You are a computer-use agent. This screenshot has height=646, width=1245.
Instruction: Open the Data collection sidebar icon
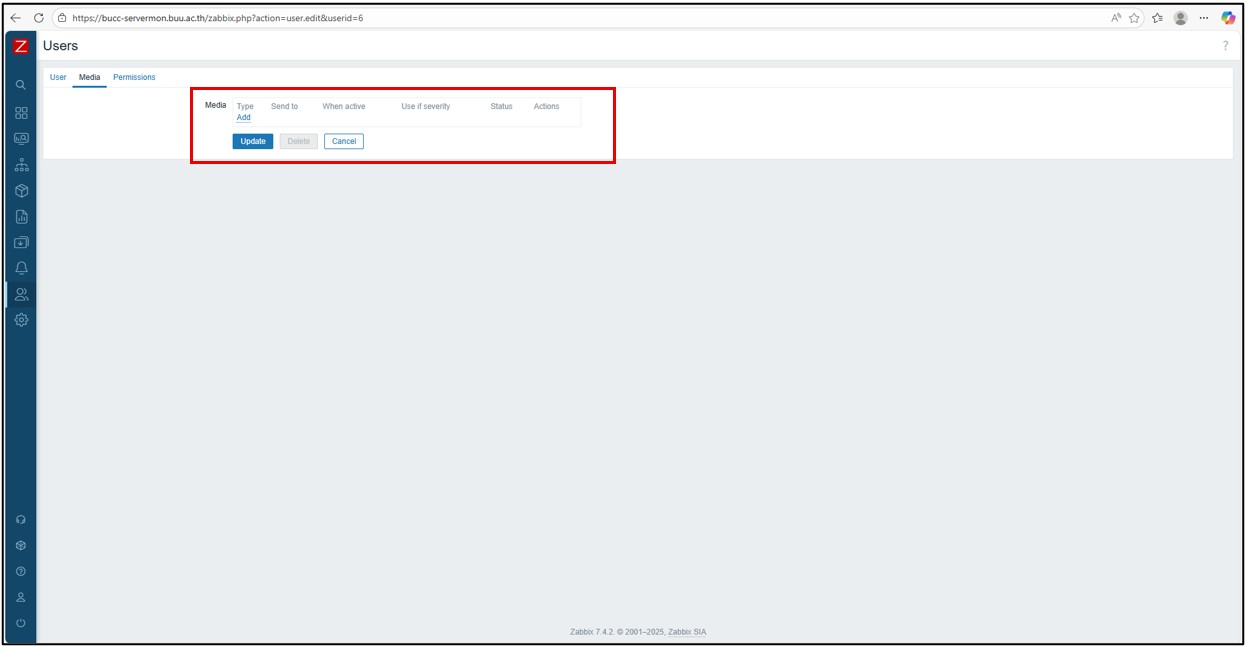click(21, 243)
